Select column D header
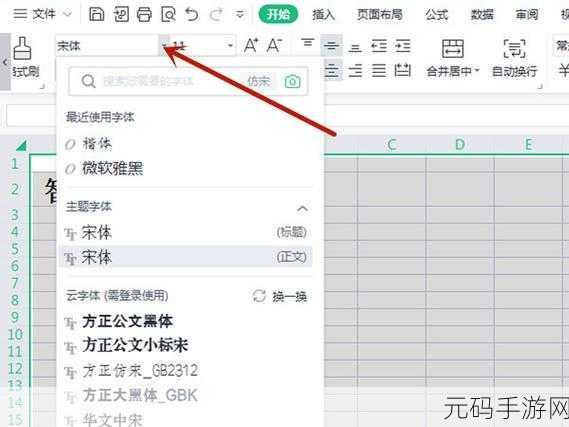Image resolution: width=569 pixels, height=427 pixels. [x=460, y=145]
